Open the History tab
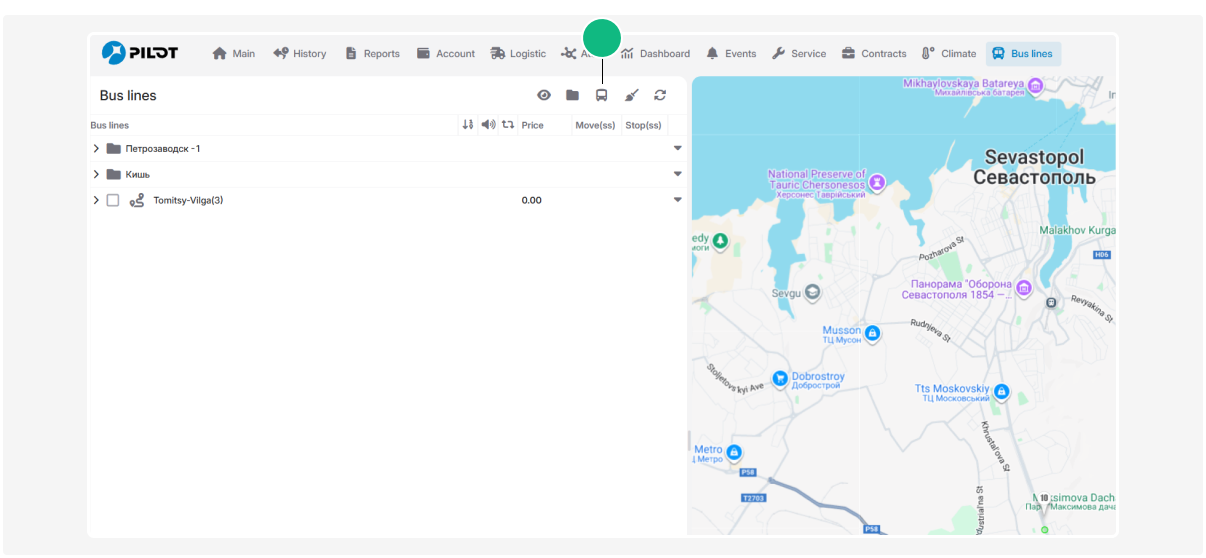This screenshot has width=1206, height=558. 300,54
